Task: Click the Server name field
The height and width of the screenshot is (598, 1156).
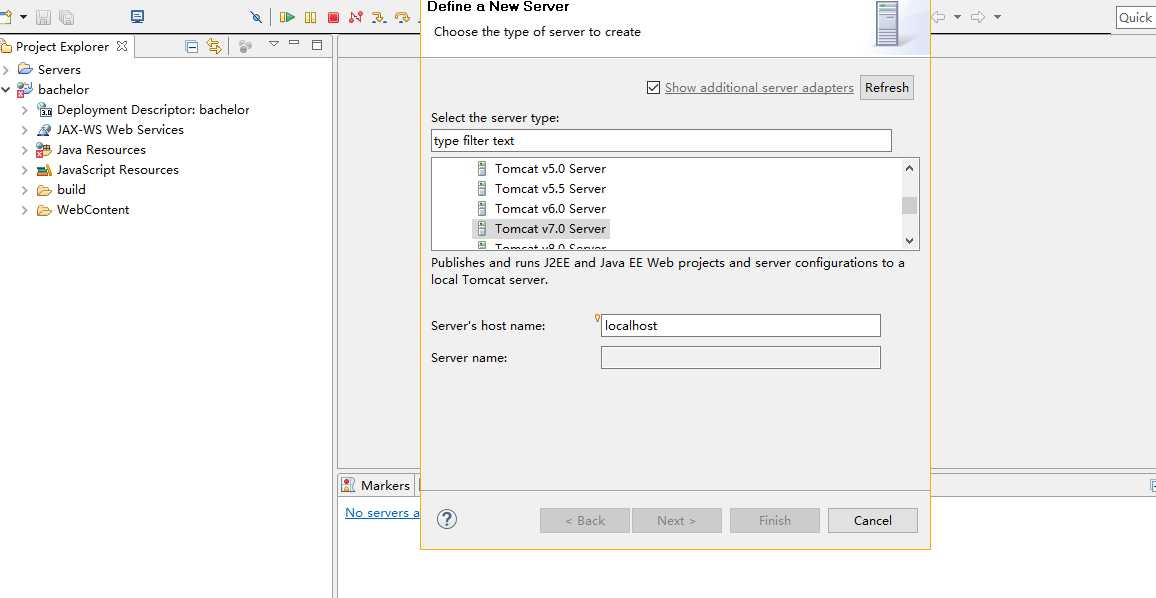Action: pyautogui.click(x=741, y=358)
